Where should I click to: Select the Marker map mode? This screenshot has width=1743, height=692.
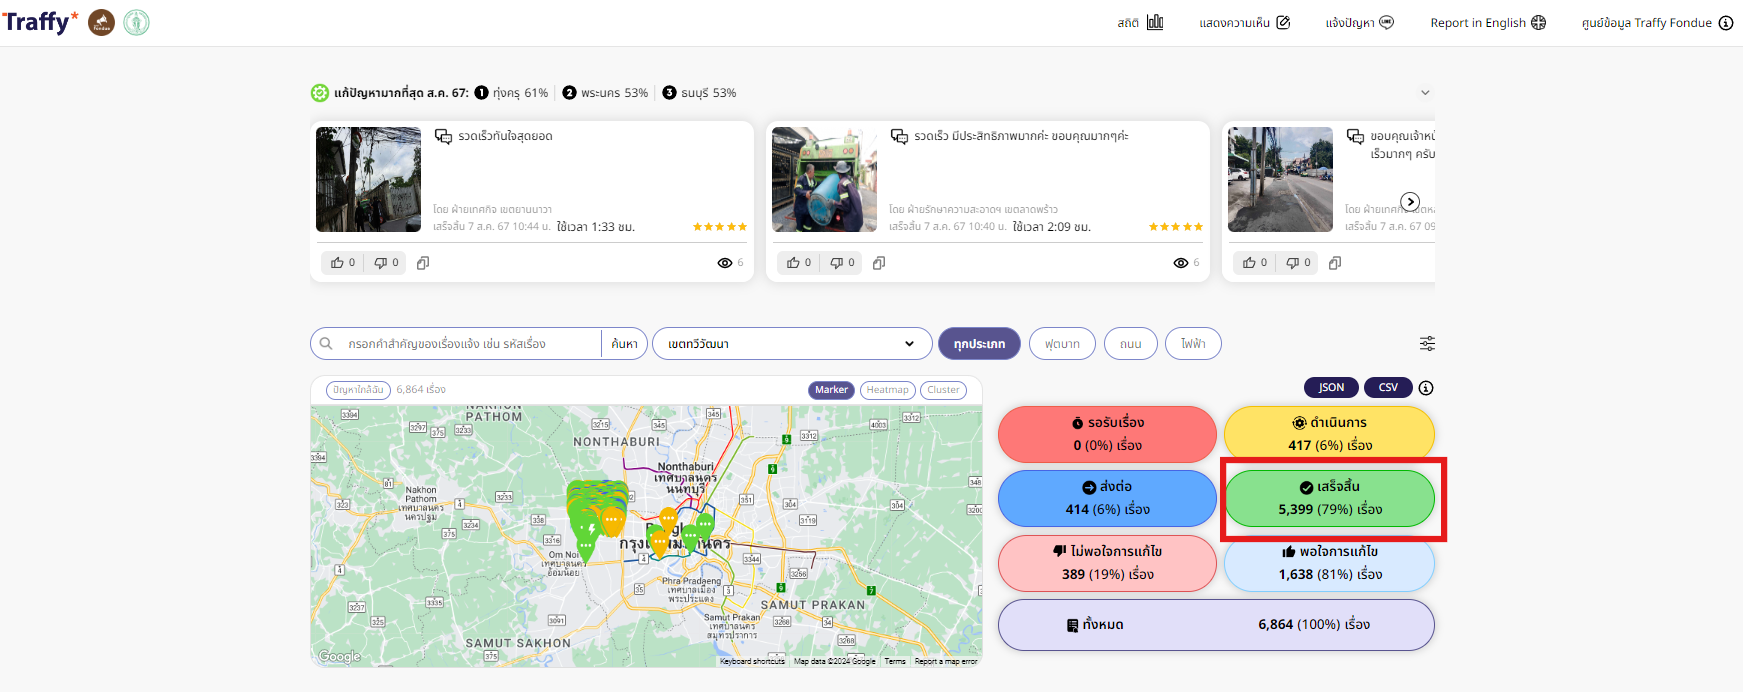coord(831,390)
